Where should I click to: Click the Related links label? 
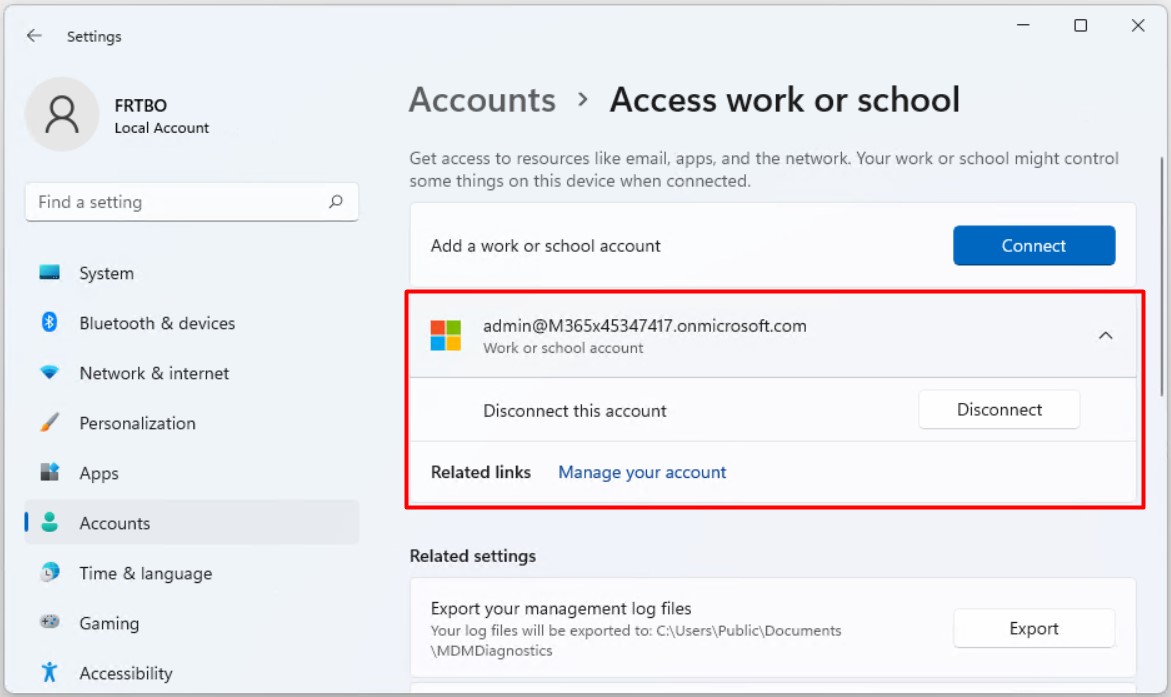click(481, 472)
